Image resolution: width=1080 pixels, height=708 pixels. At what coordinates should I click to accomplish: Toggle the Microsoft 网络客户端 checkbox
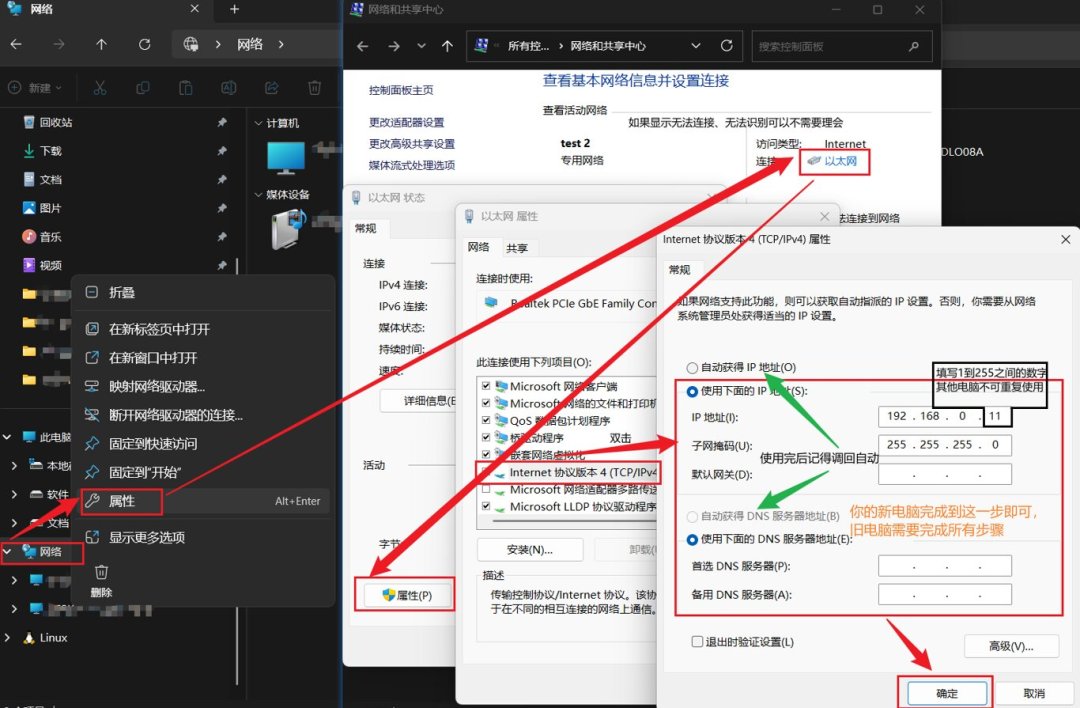tap(486, 386)
